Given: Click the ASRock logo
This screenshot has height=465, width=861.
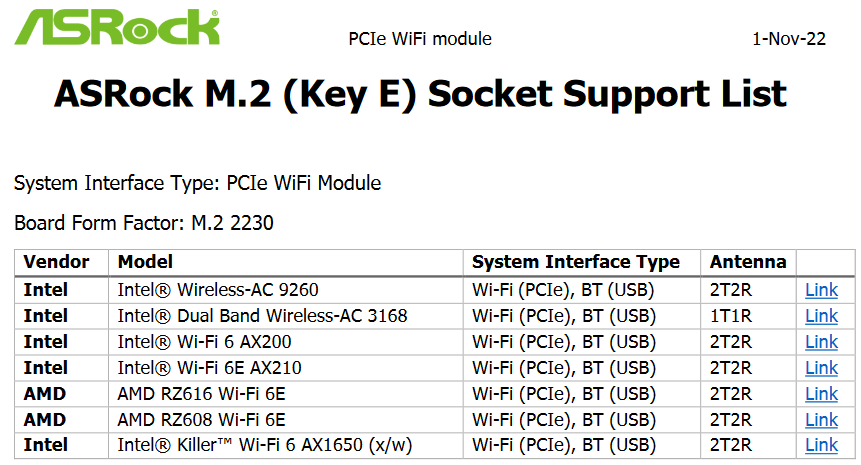Looking at the screenshot, I should click(117, 27).
